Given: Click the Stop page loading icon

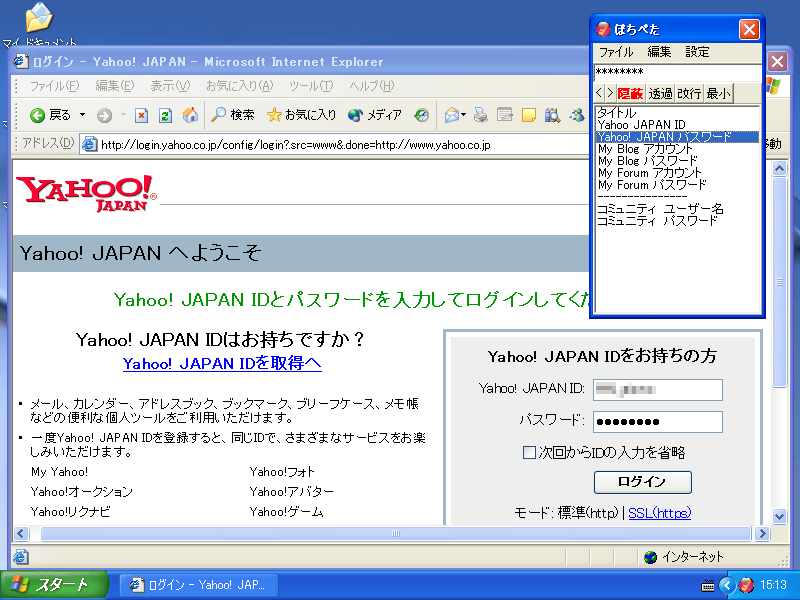Looking at the screenshot, I should coord(141,116).
